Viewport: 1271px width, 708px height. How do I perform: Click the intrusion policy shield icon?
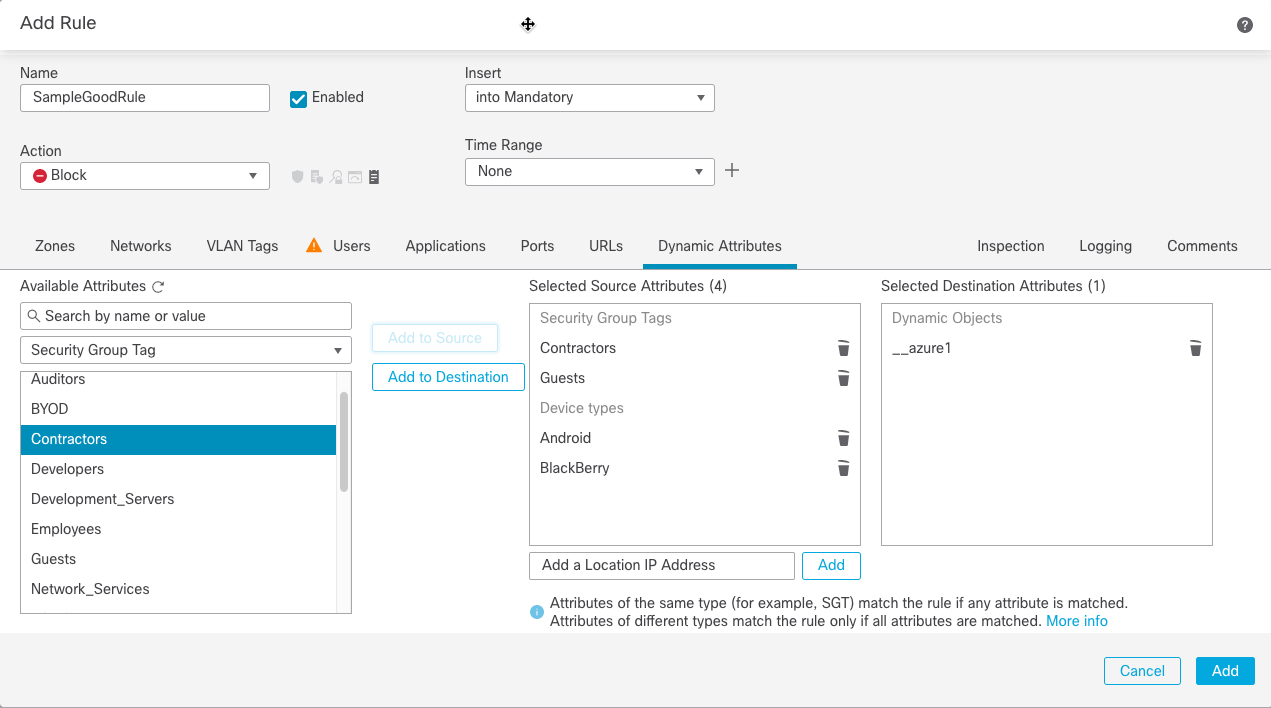tap(297, 176)
